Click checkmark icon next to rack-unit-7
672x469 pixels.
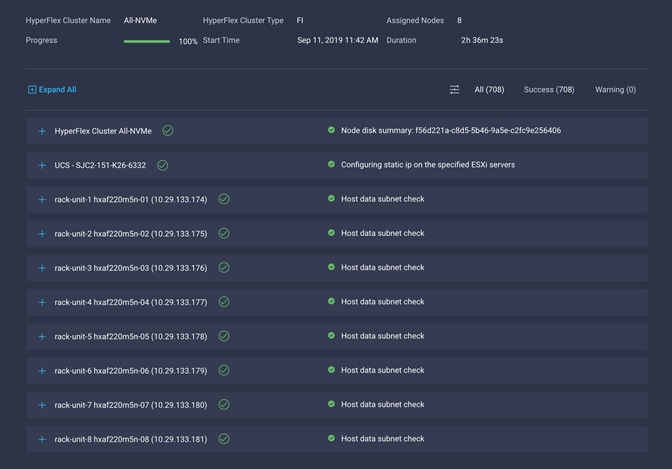(x=224, y=405)
